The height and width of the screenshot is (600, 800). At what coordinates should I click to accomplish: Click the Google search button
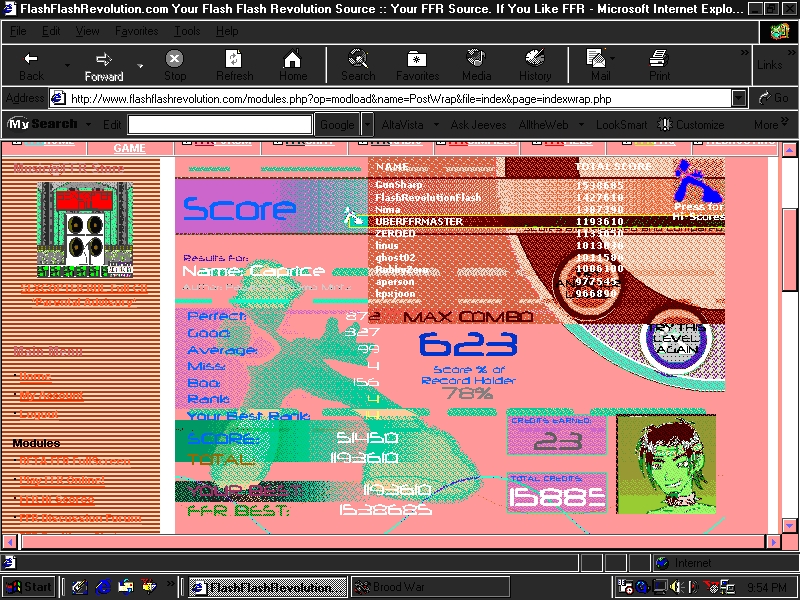coord(337,125)
